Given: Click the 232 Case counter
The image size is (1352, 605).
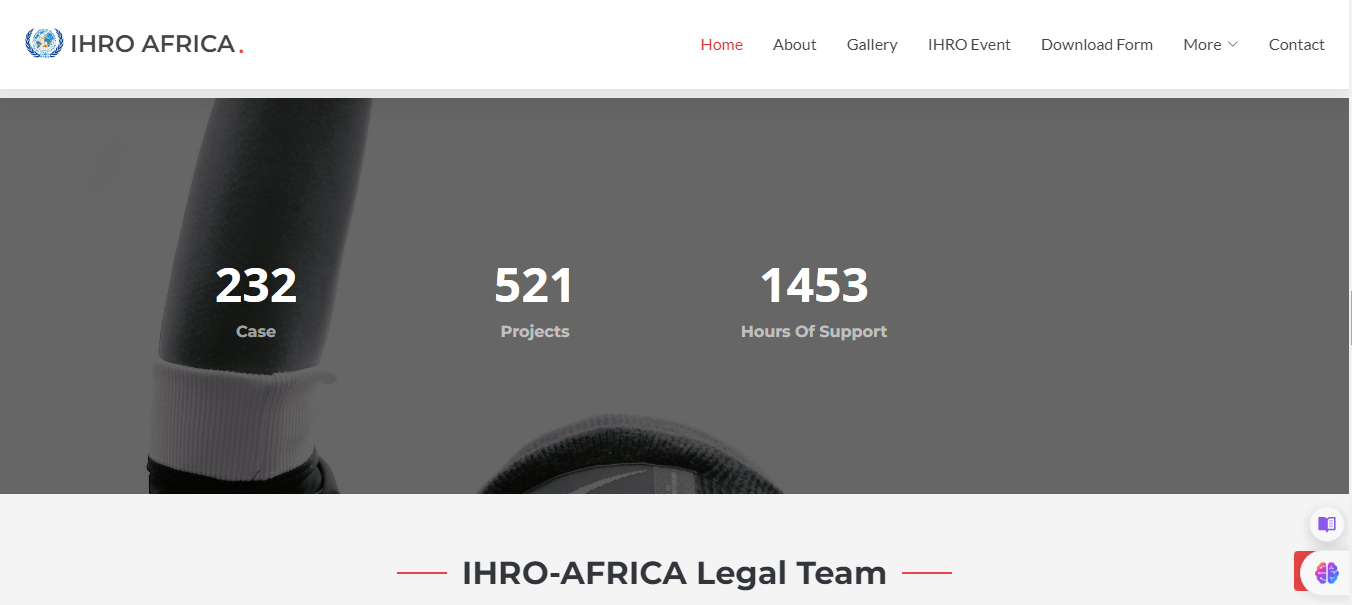Looking at the screenshot, I should [256, 295].
